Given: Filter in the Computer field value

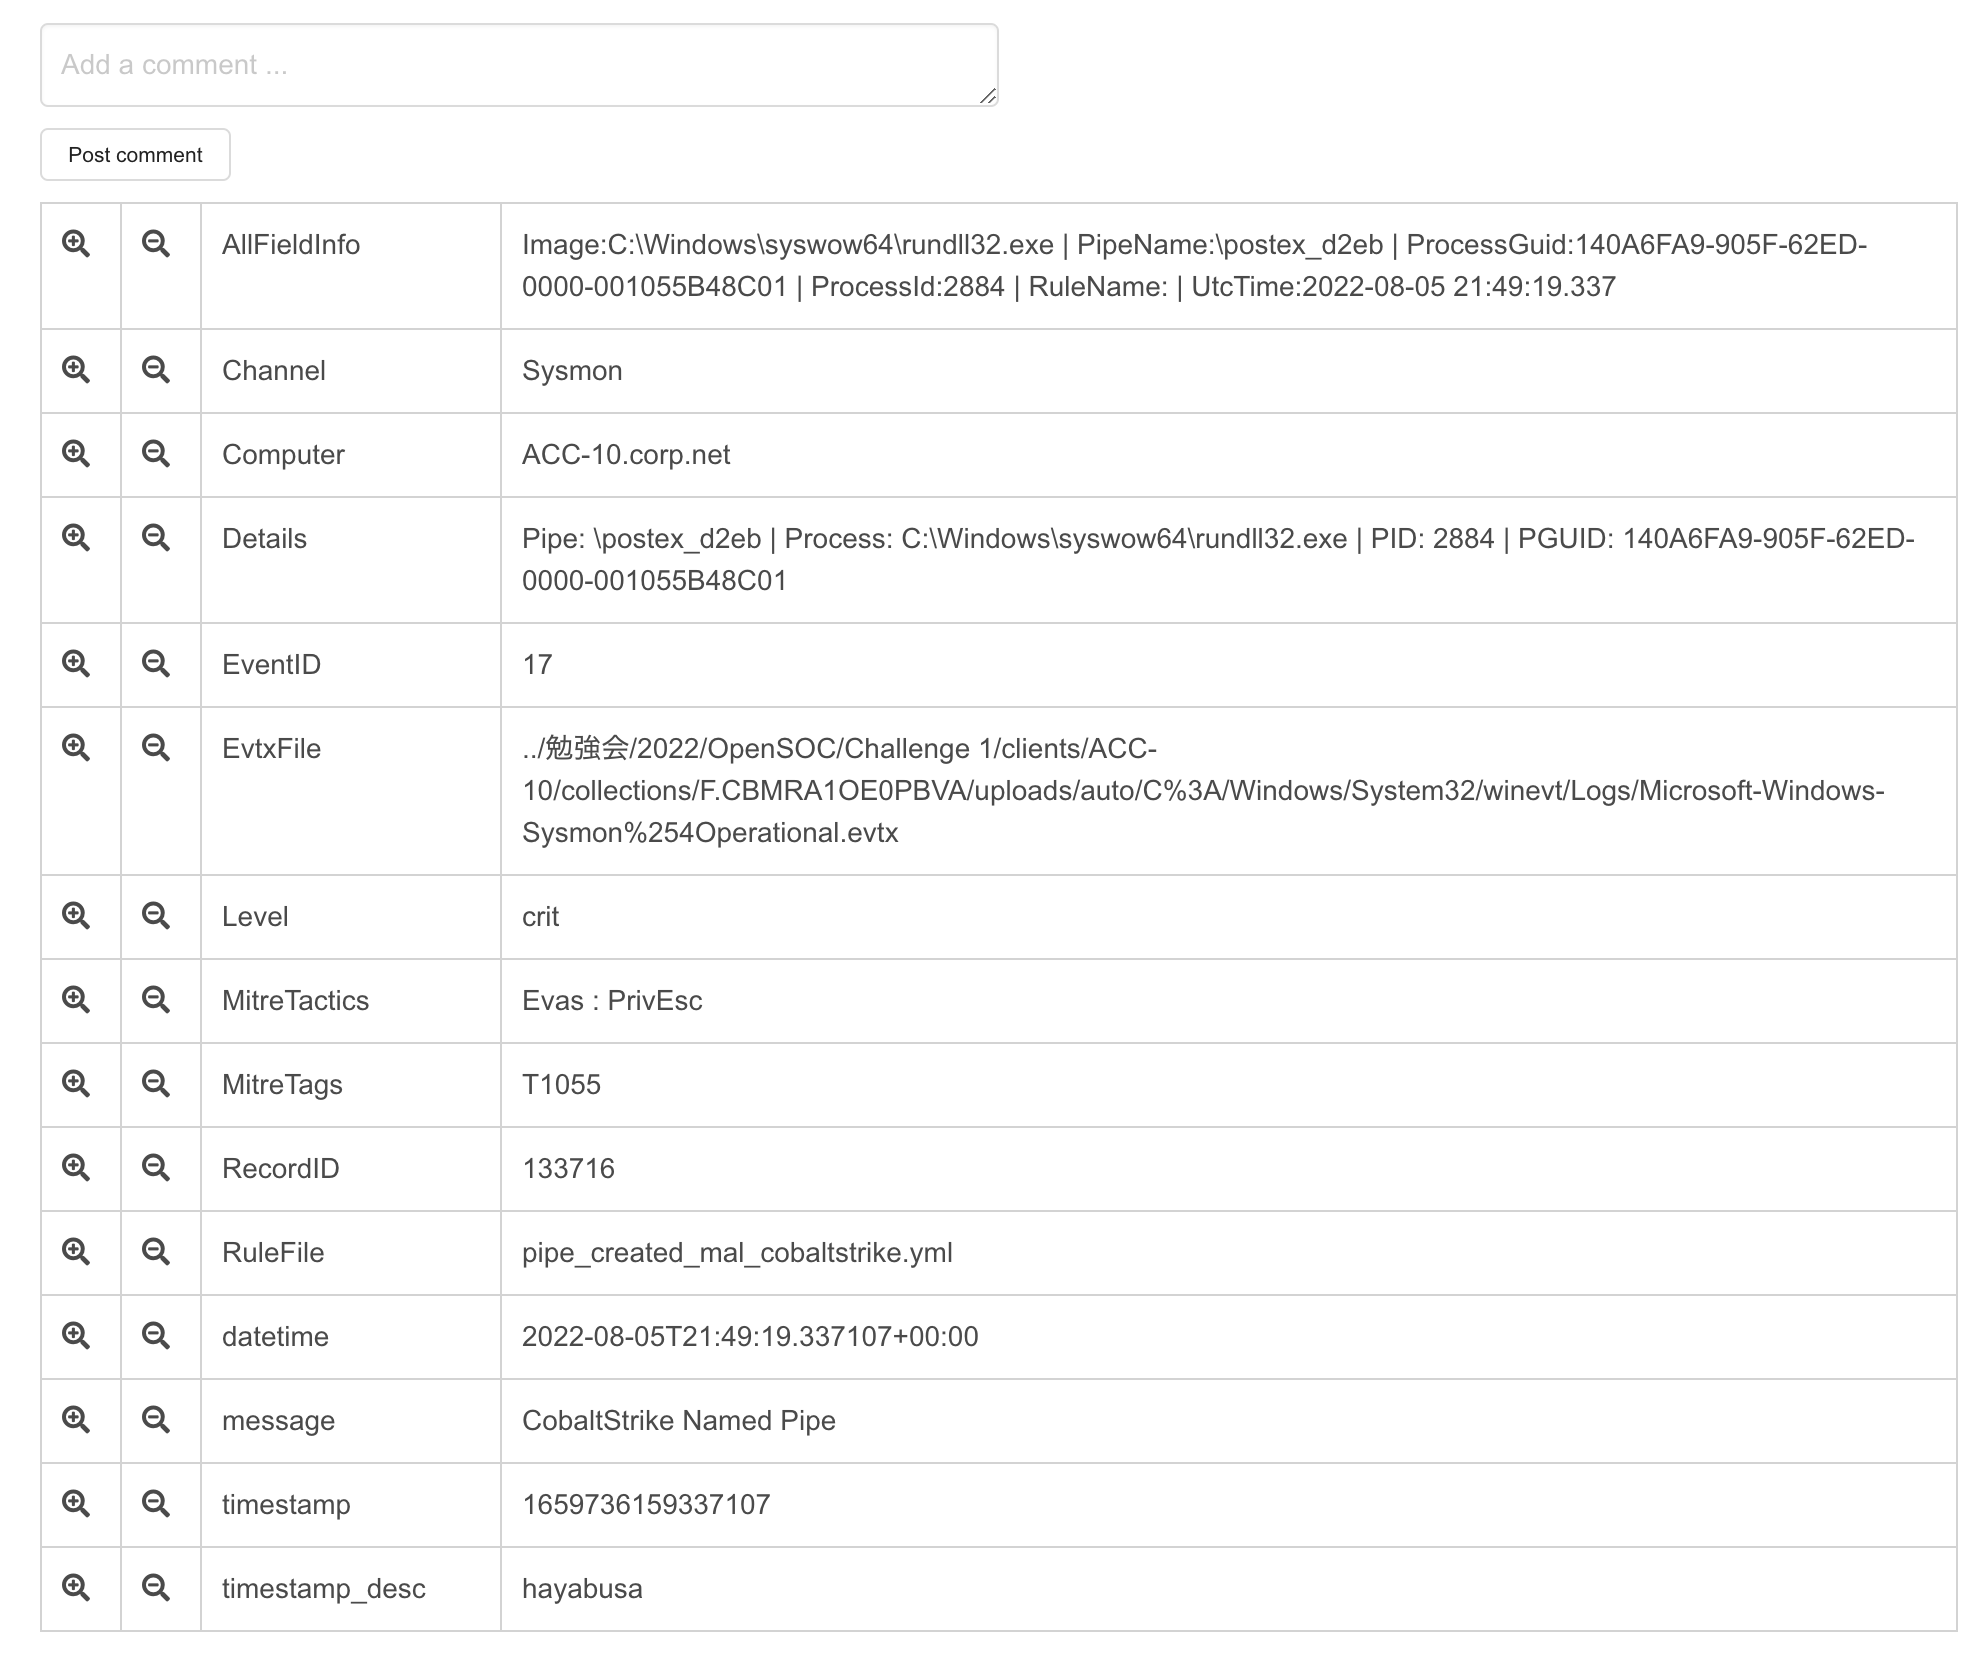Looking at the screenshot, I should [76, 453].
